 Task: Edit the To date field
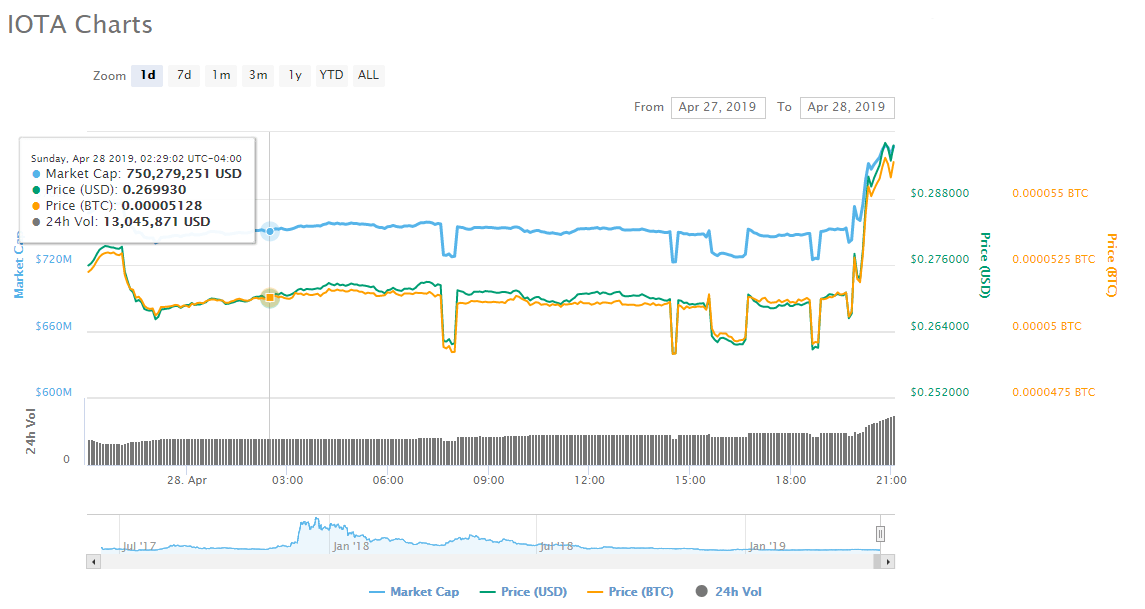[847, 107]
